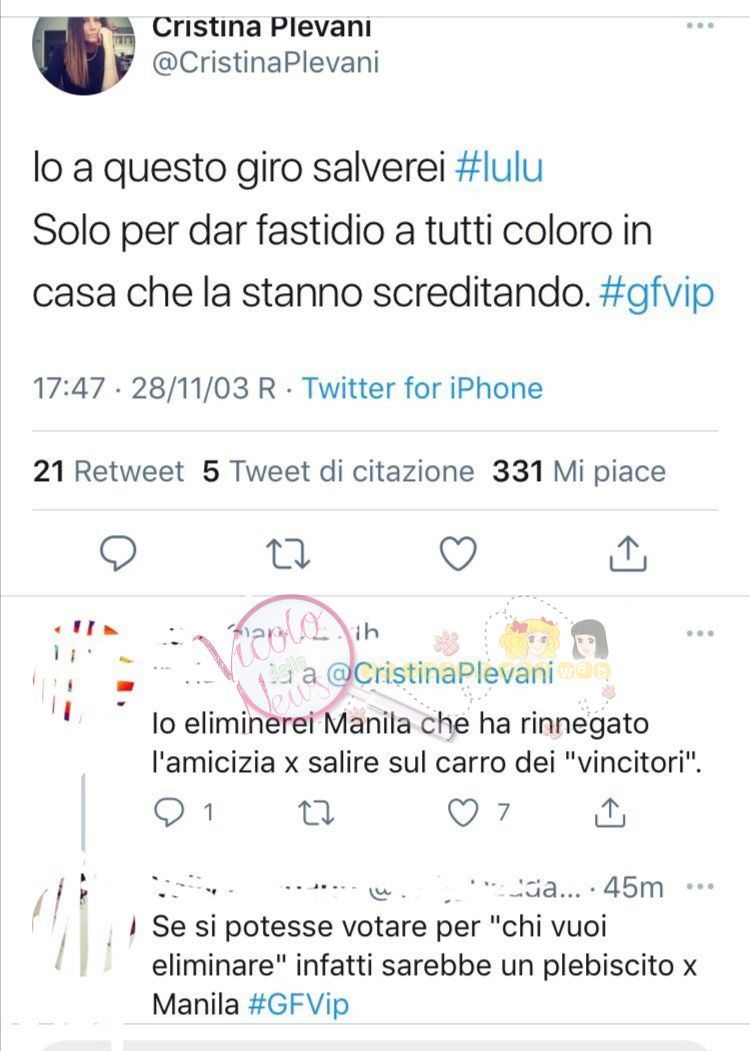
Task: Open the #GFVip hashtag in second reply
Action: (298, 1004)
